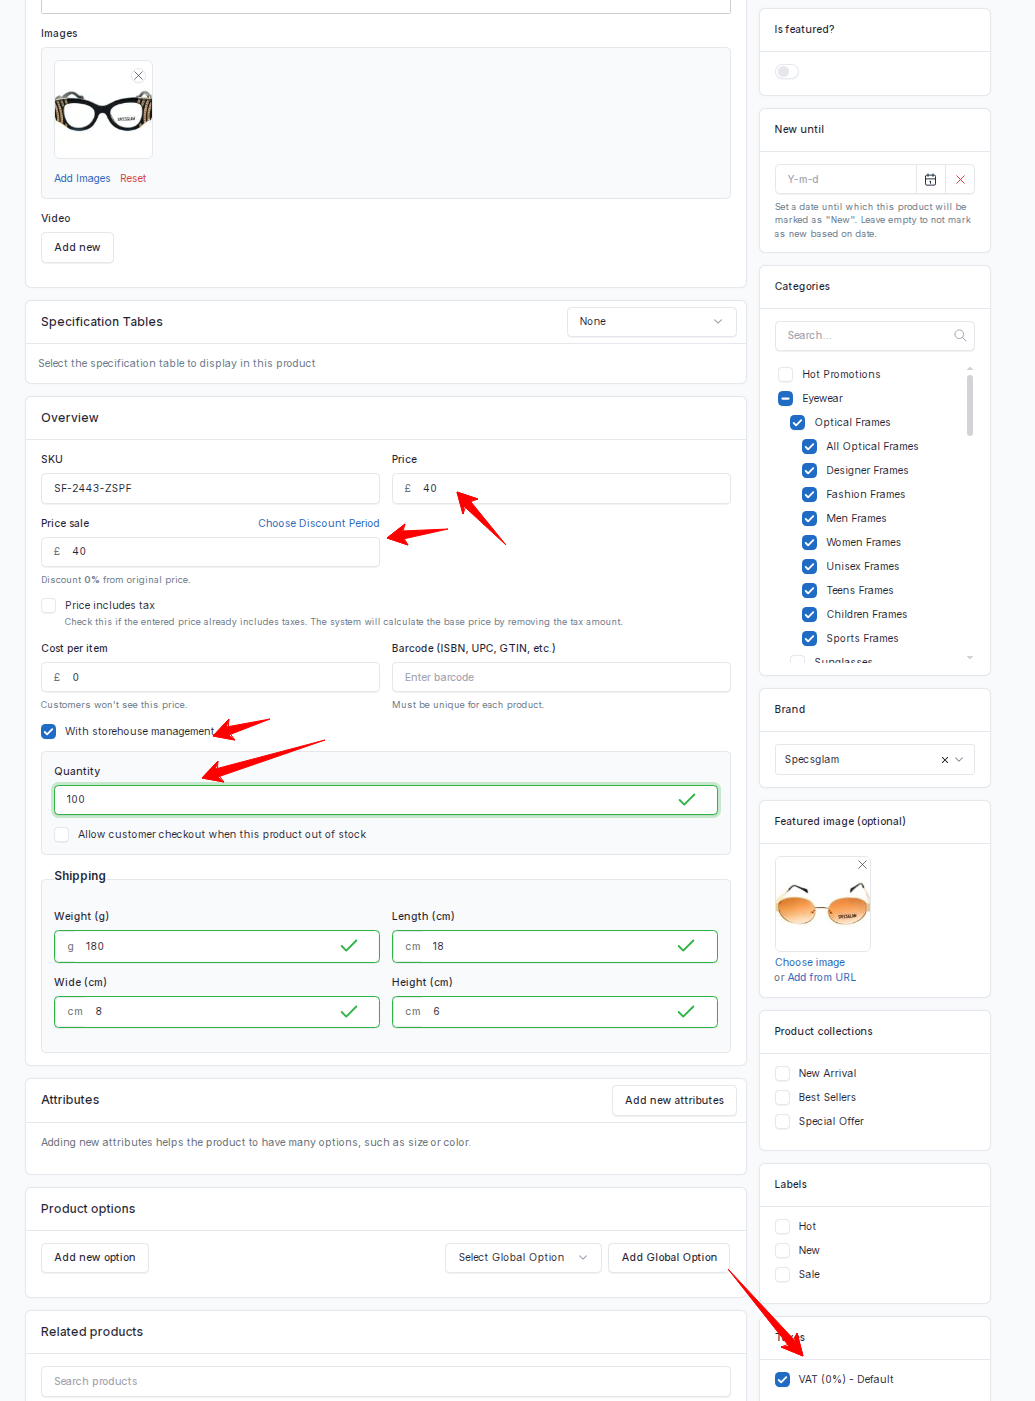Edit the Quantity field
The width and height of the screenshot is (1035, 1401).
386,800
